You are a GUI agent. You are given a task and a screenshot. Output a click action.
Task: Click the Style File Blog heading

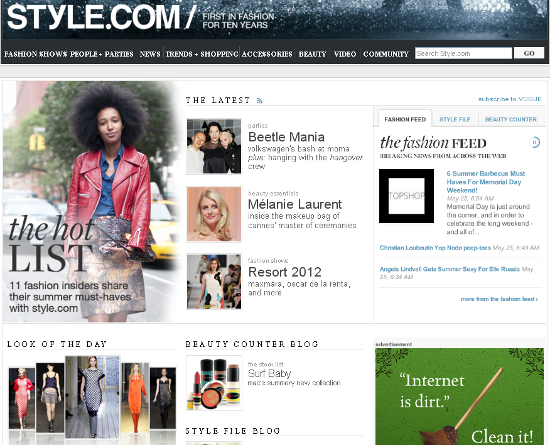point(233,431)
